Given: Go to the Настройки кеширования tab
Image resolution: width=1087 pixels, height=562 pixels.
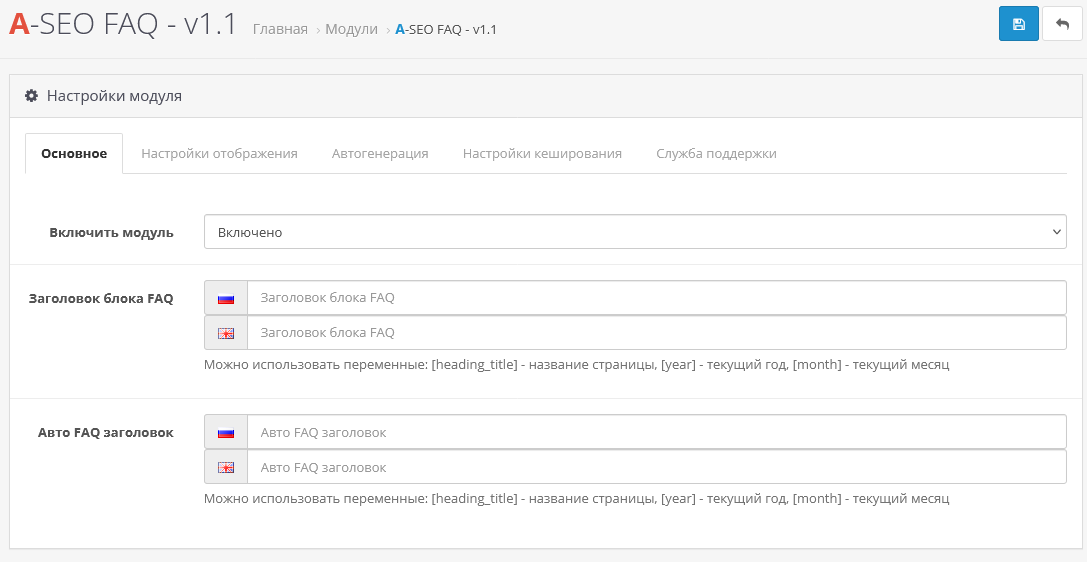Looking at the screenshot, I should (542, 154).
